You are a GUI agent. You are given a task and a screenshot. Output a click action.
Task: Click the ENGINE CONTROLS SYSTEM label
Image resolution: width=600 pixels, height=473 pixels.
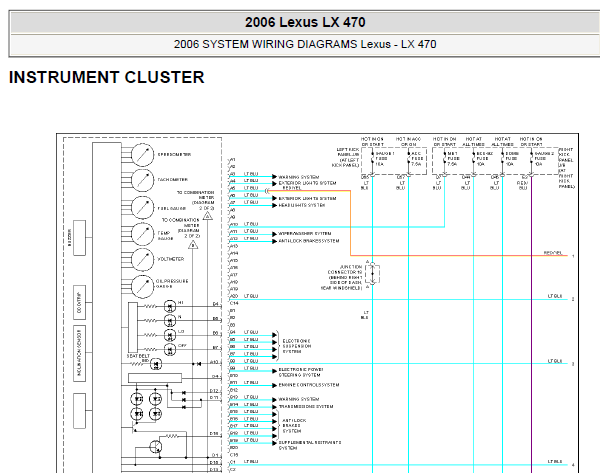(x=309, y=385)
